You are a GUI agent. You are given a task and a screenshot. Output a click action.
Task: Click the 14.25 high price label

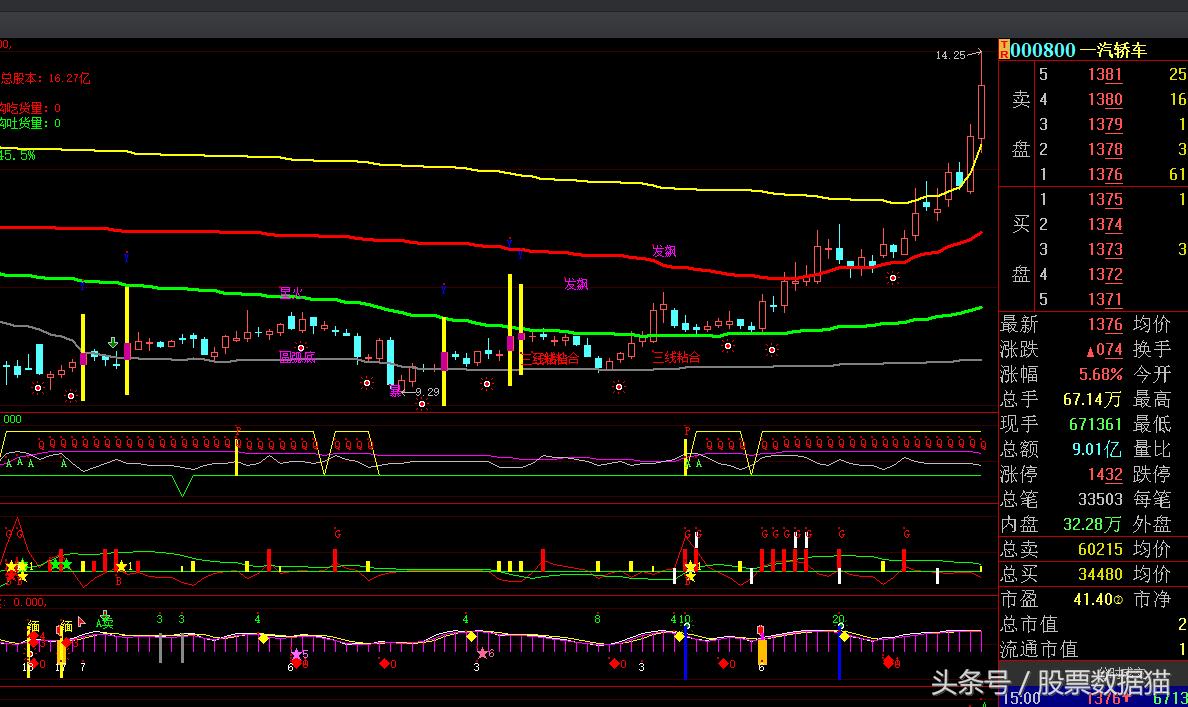coord(950,55)
